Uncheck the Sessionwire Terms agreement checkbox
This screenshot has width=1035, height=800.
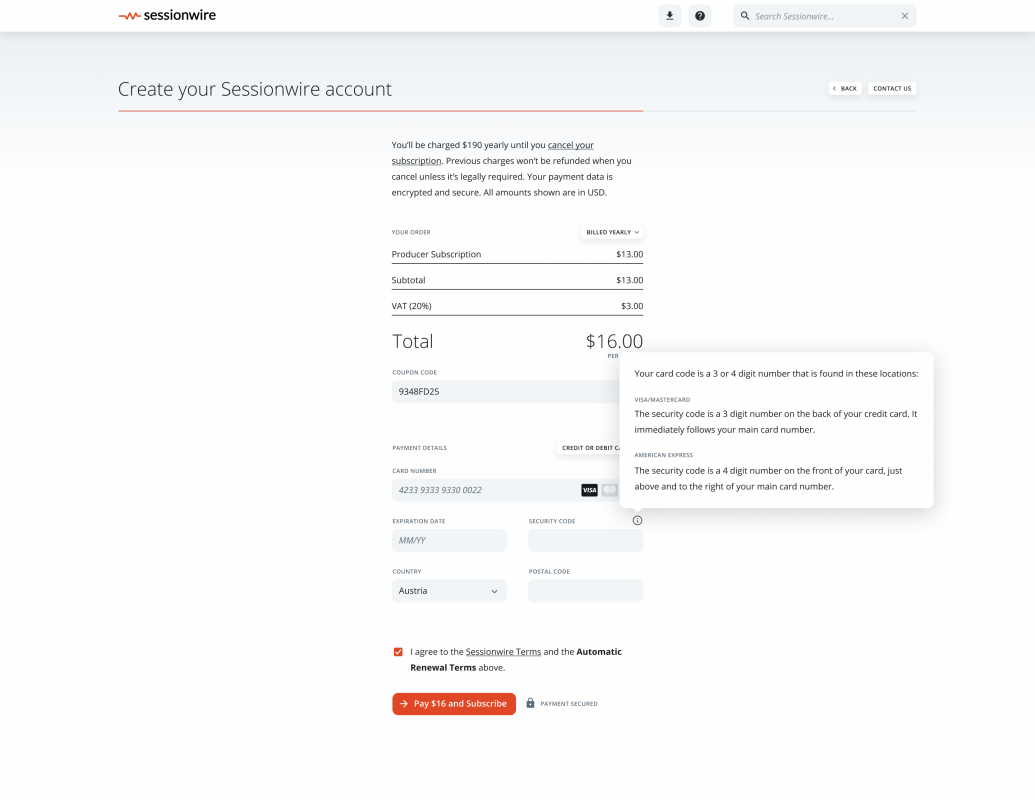click(x=398, y=652)
